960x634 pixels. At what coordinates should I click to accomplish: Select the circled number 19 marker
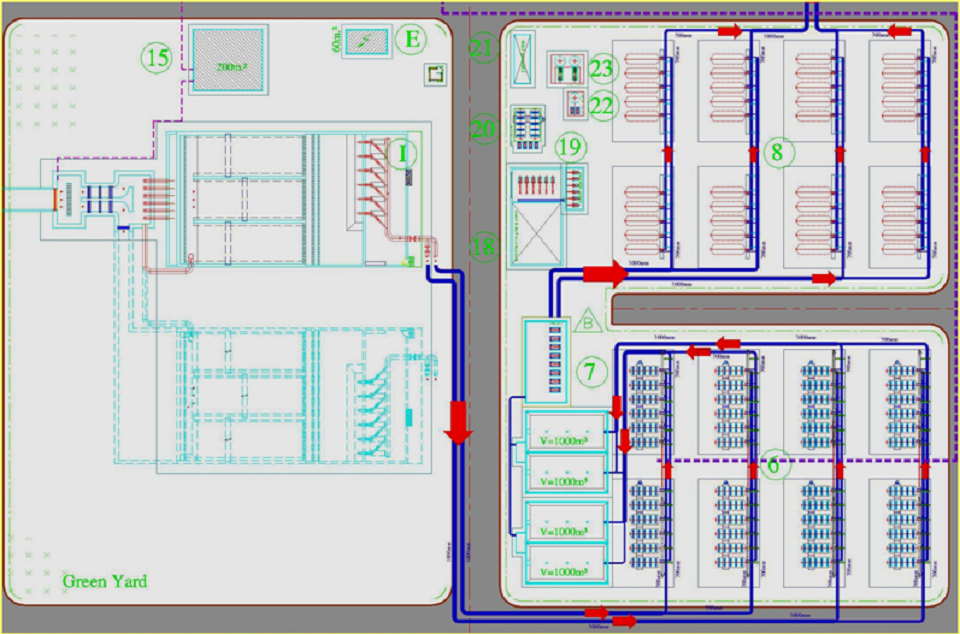point(569,147)
